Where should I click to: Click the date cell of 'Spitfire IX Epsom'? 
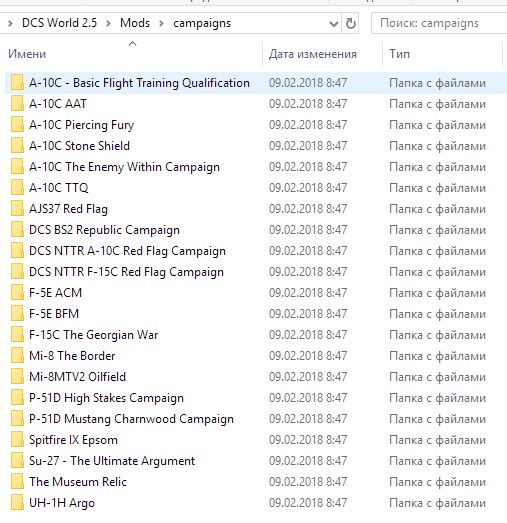(x=308, y=440)
